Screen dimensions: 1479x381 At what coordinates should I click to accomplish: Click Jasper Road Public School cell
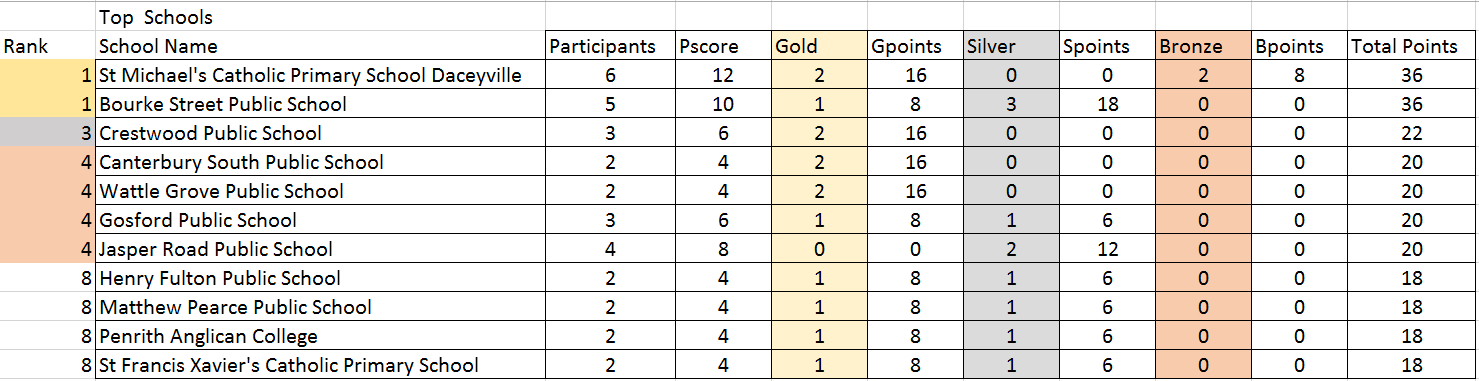(x=320, y=249)
